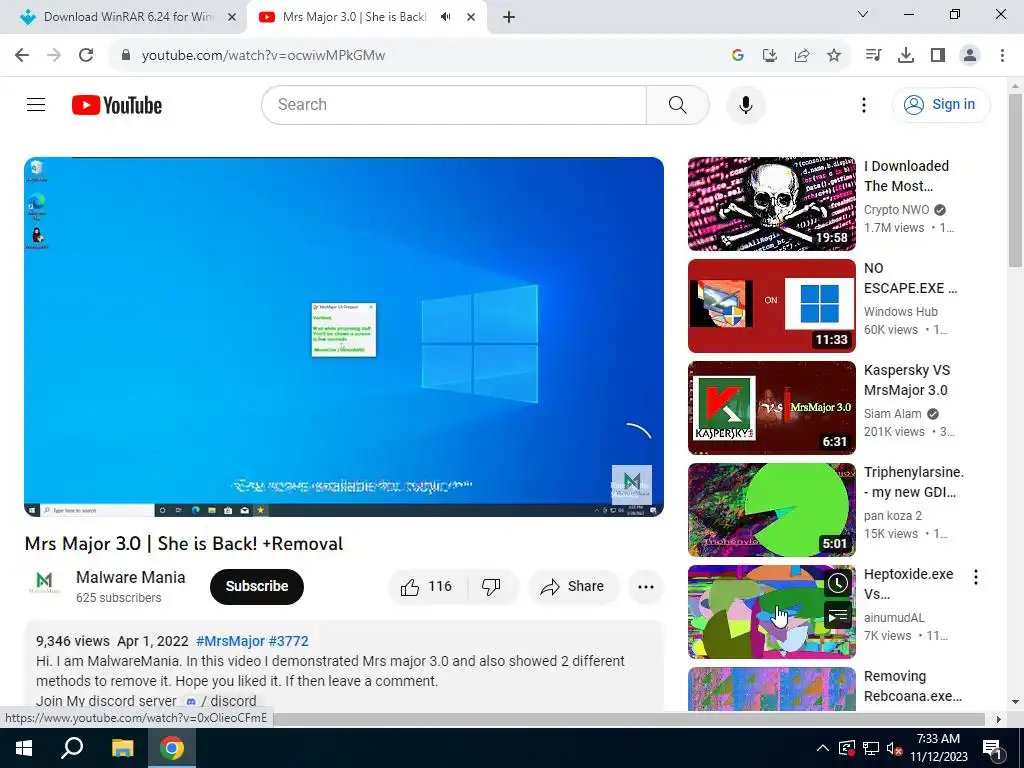Click the Google icon in address bar
This screenshot has width=1024, height=768.
[738, 55]
